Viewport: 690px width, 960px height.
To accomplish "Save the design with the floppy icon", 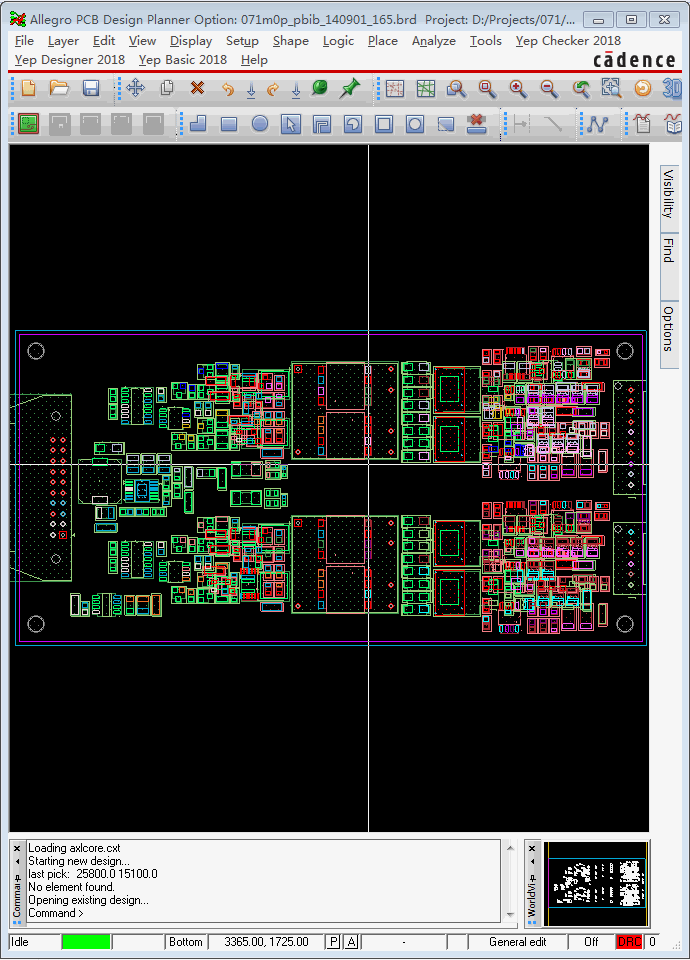I will (x=91, y=88).
